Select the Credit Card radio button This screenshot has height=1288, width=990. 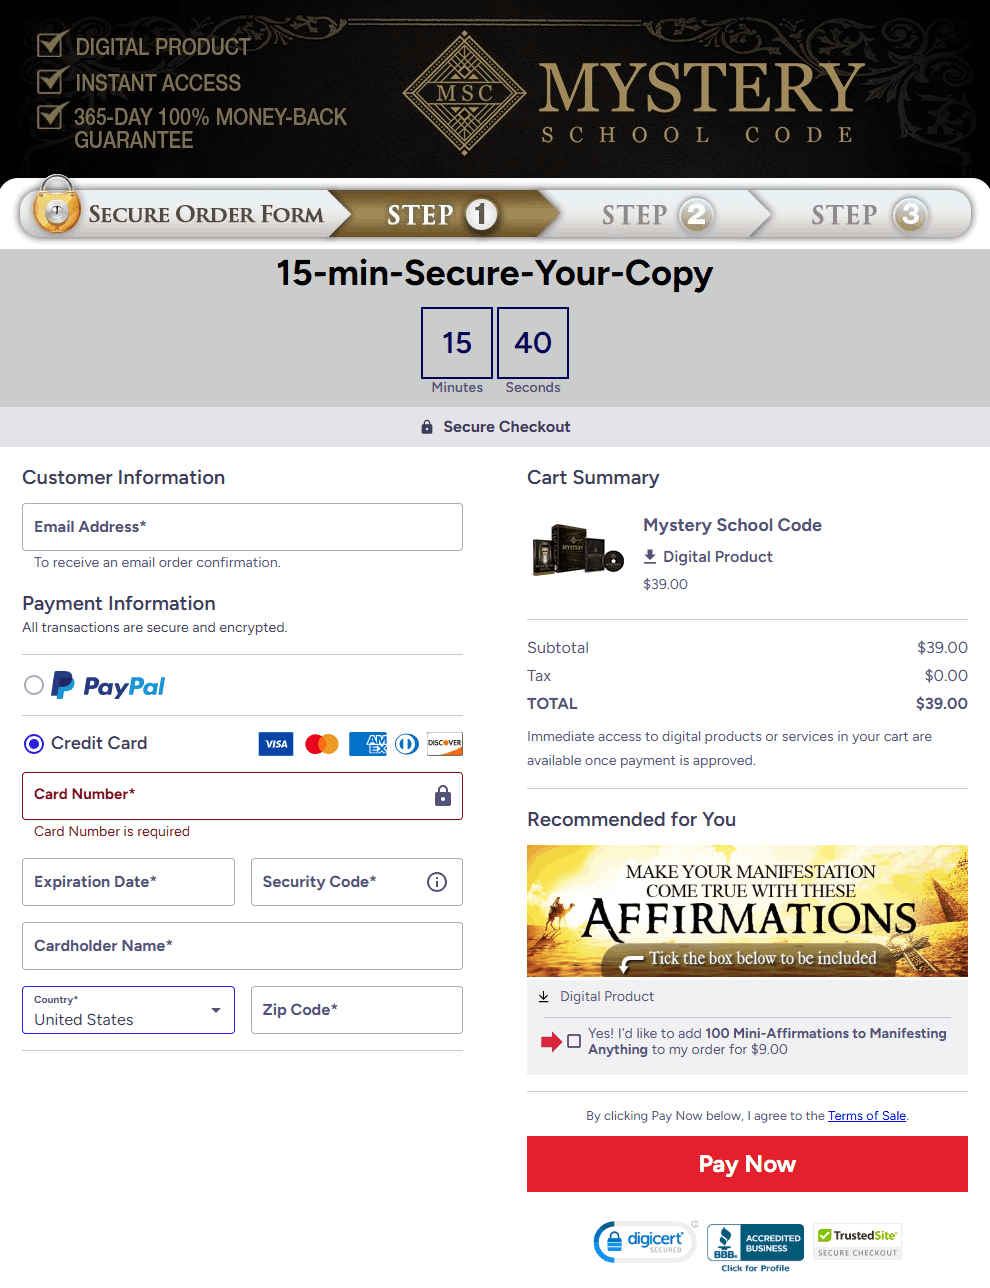[34, 744]
